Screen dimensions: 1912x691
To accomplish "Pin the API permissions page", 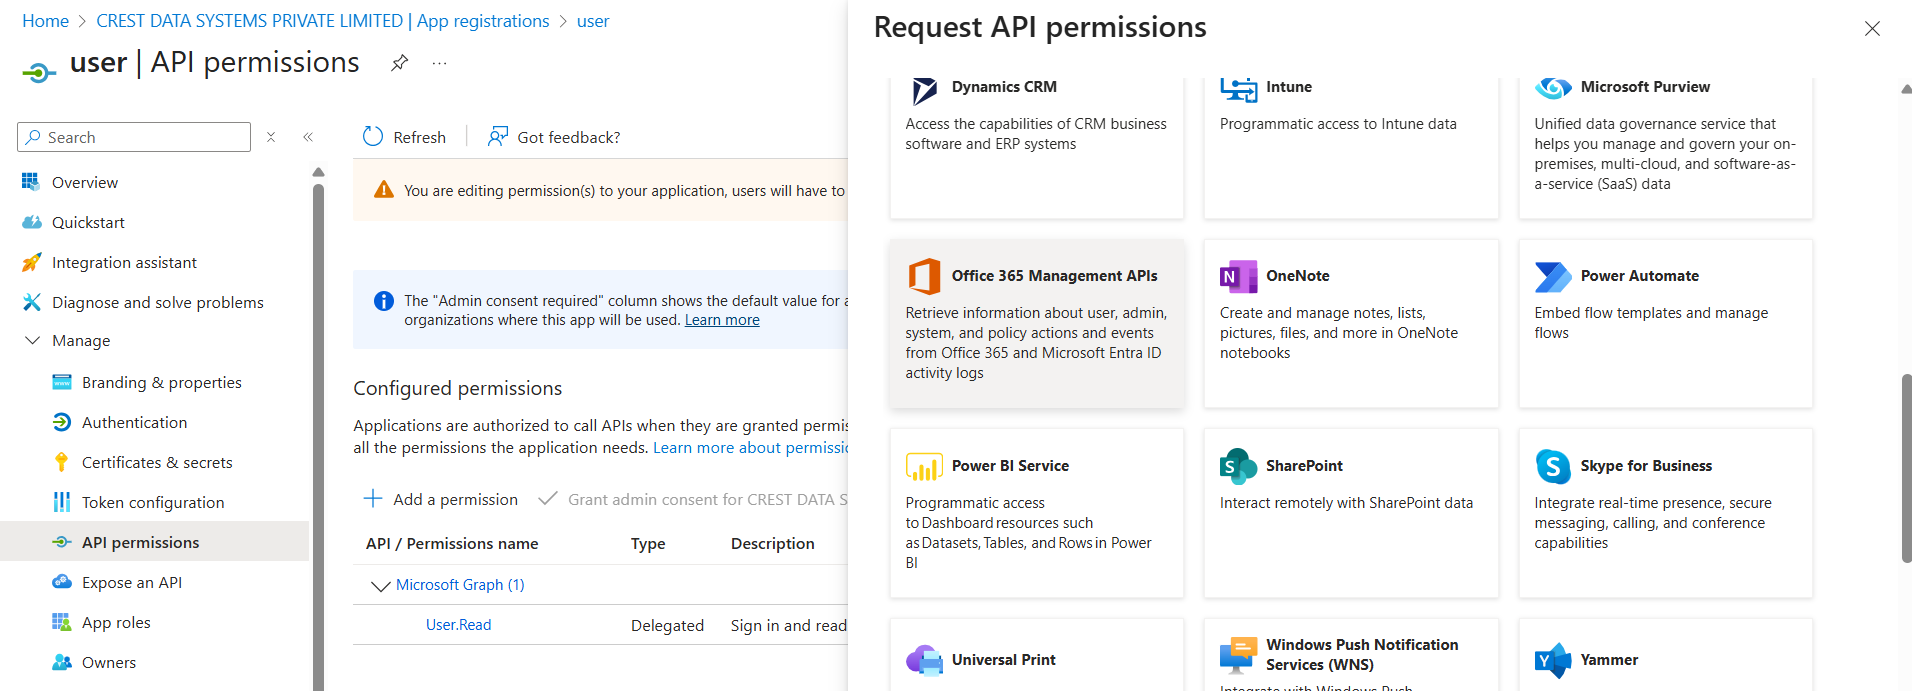I will click(399, 63).
